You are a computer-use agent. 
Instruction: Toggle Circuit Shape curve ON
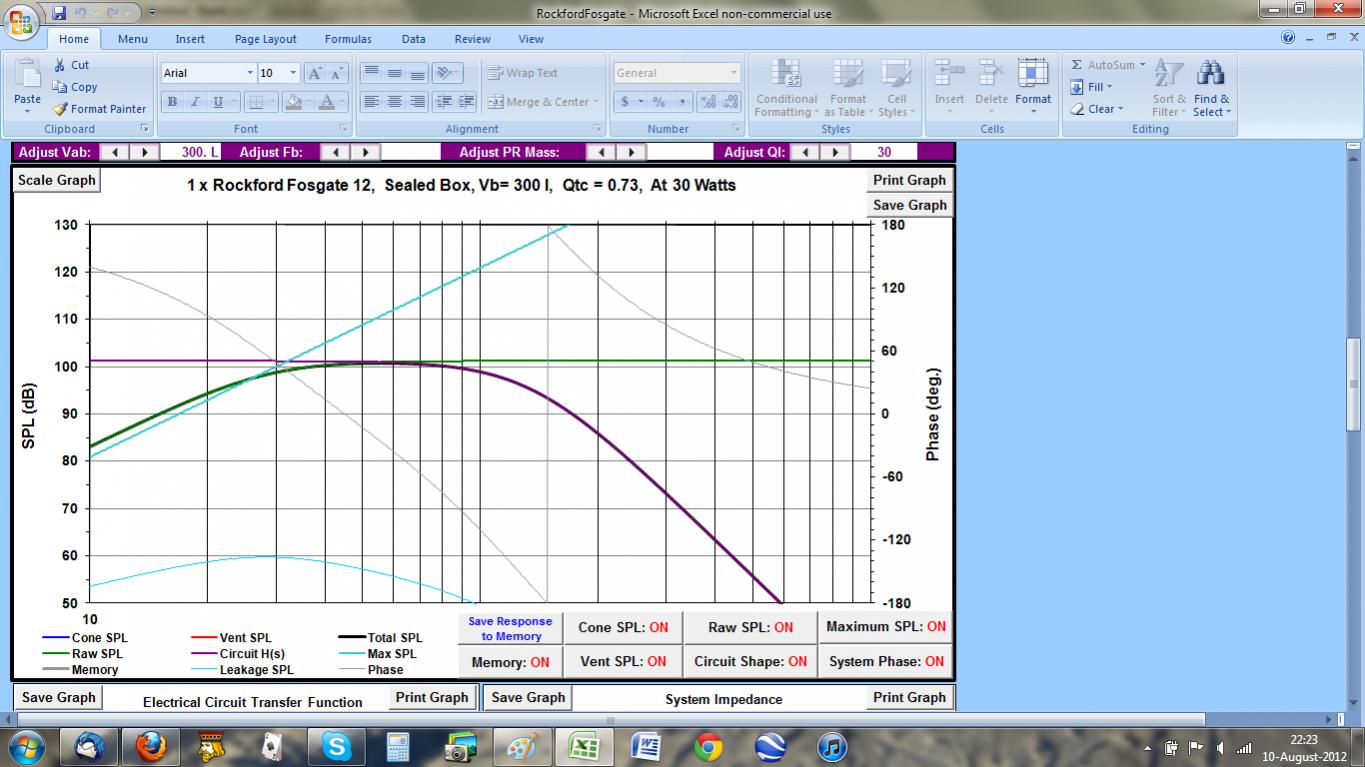750,662
